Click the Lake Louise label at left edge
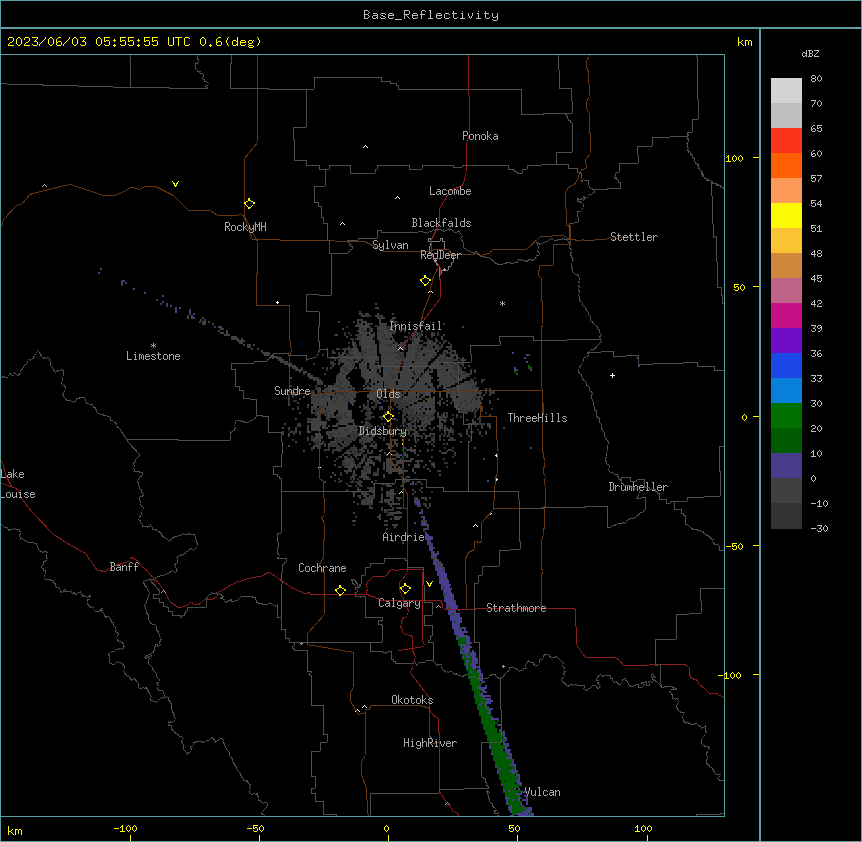The width and height of the screenshot is (862, 842). tap(18, 484)
